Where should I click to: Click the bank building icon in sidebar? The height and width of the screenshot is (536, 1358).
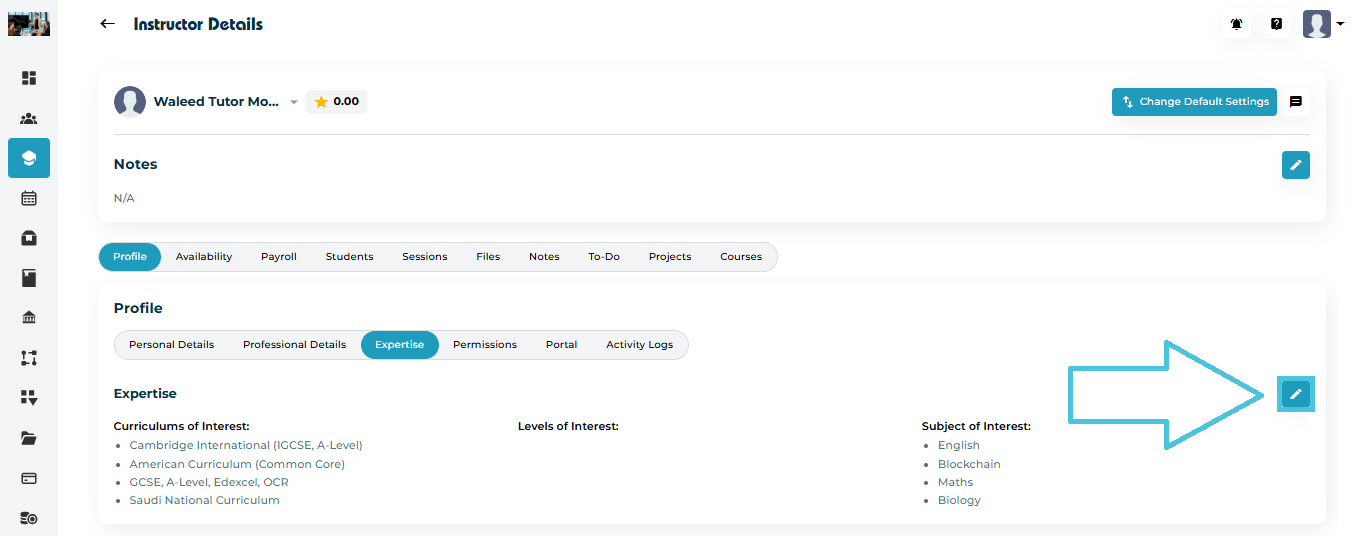pos(29,318)
